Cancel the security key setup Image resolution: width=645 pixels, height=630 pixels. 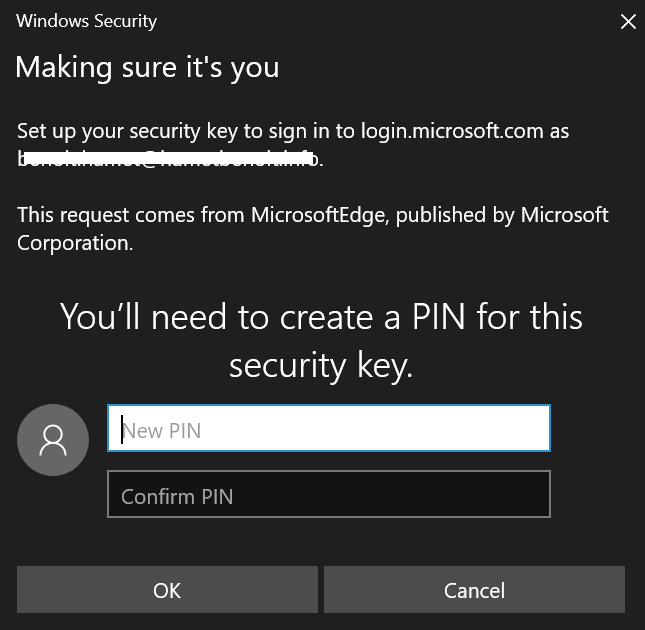pos(474,590)
